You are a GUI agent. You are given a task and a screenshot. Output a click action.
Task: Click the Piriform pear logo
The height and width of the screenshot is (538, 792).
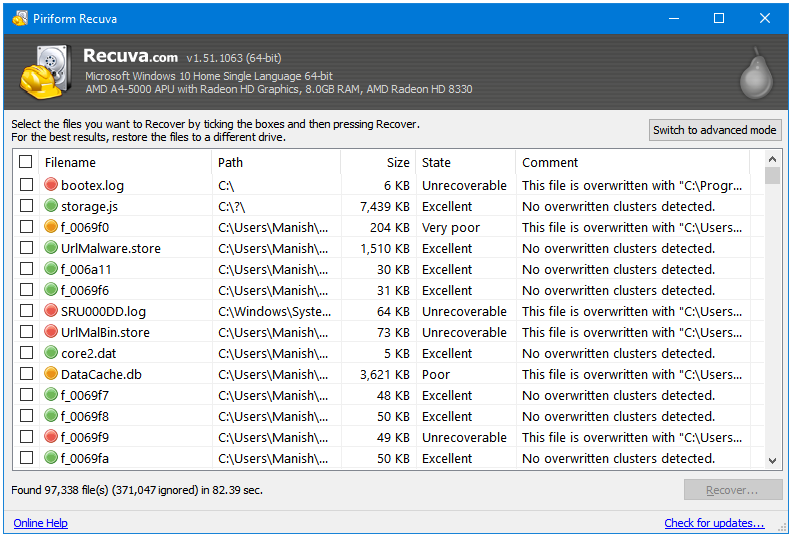click(x=756, y=74)
